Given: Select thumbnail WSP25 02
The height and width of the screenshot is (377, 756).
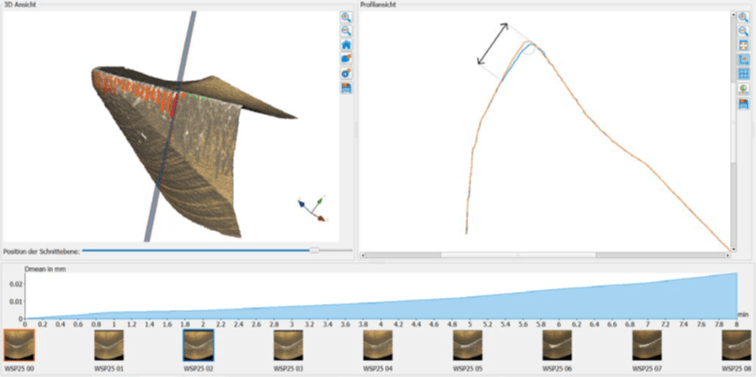Looking at the screenshot, I should [198, 345].
